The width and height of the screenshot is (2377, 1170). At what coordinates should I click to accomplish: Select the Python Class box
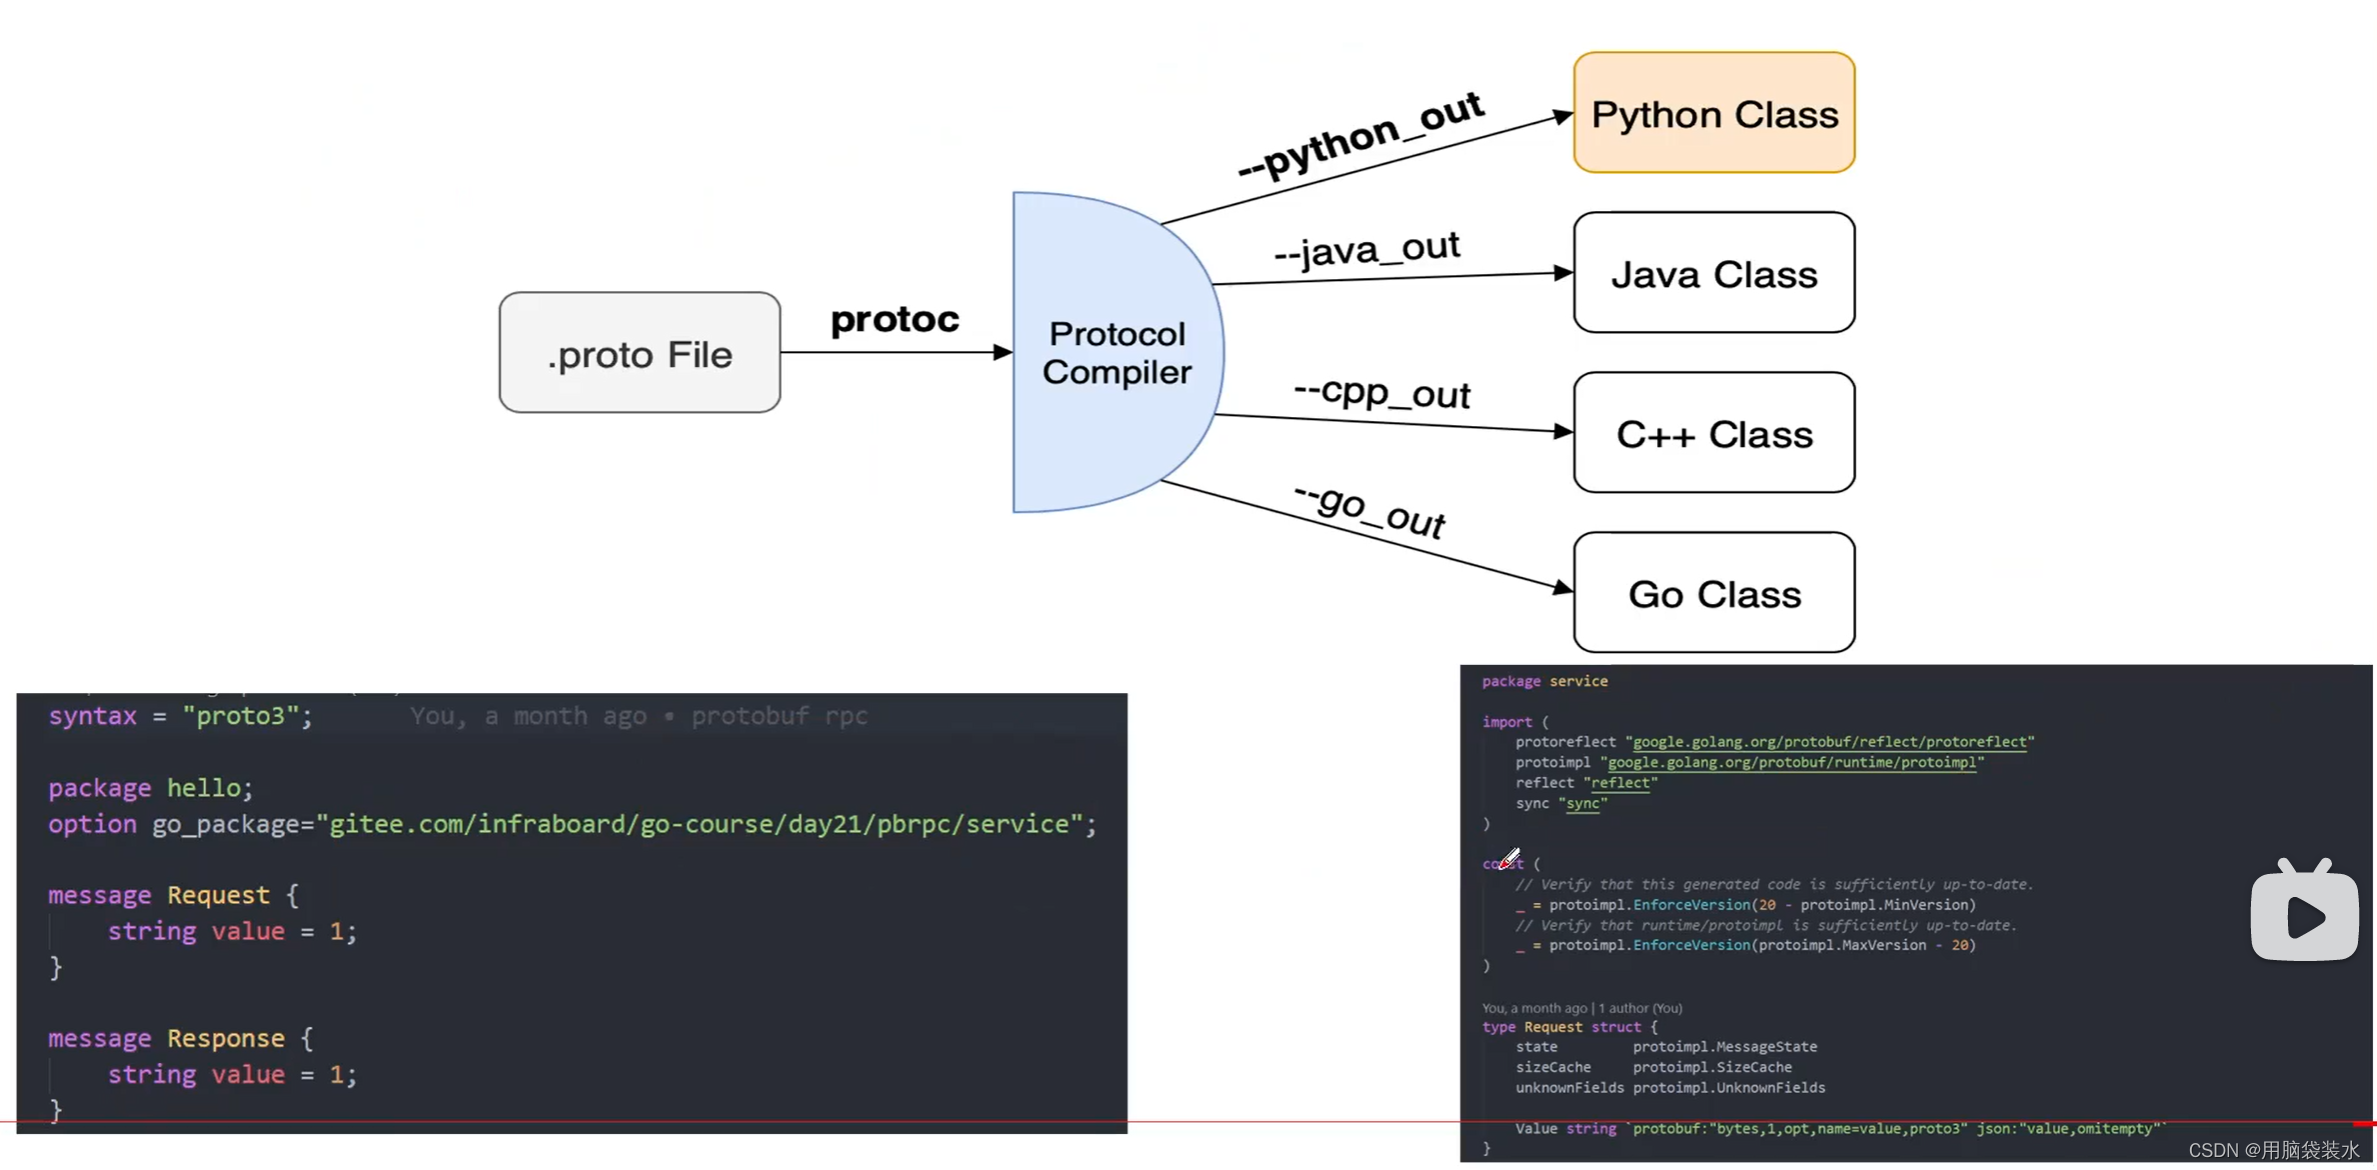1714,113
